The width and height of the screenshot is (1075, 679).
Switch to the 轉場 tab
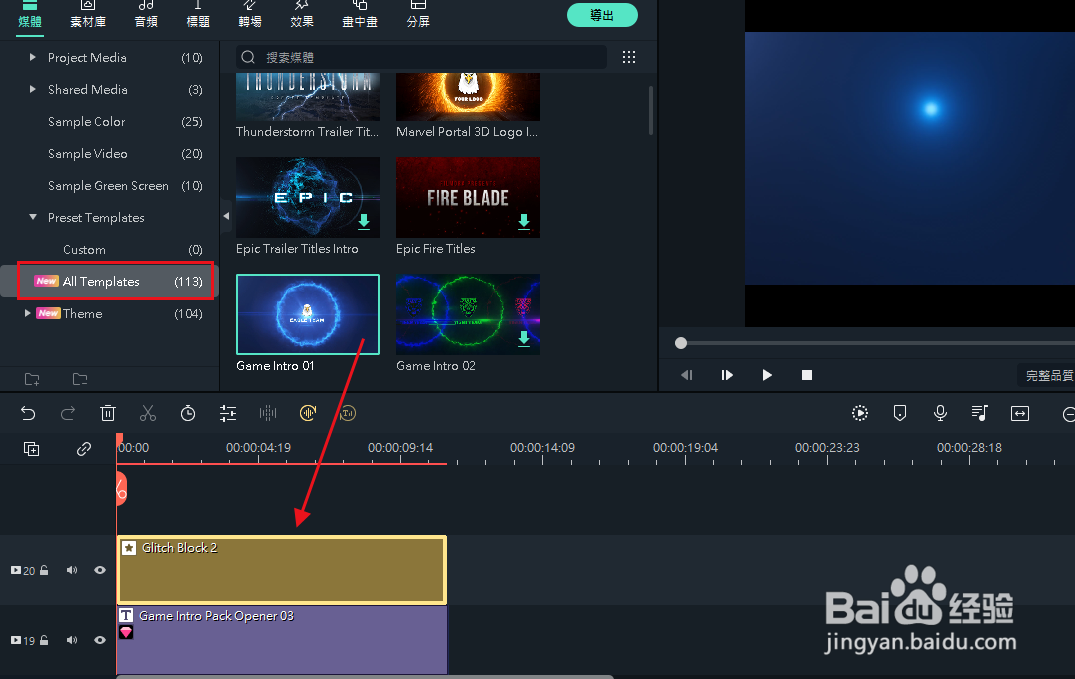coord(250,15)
